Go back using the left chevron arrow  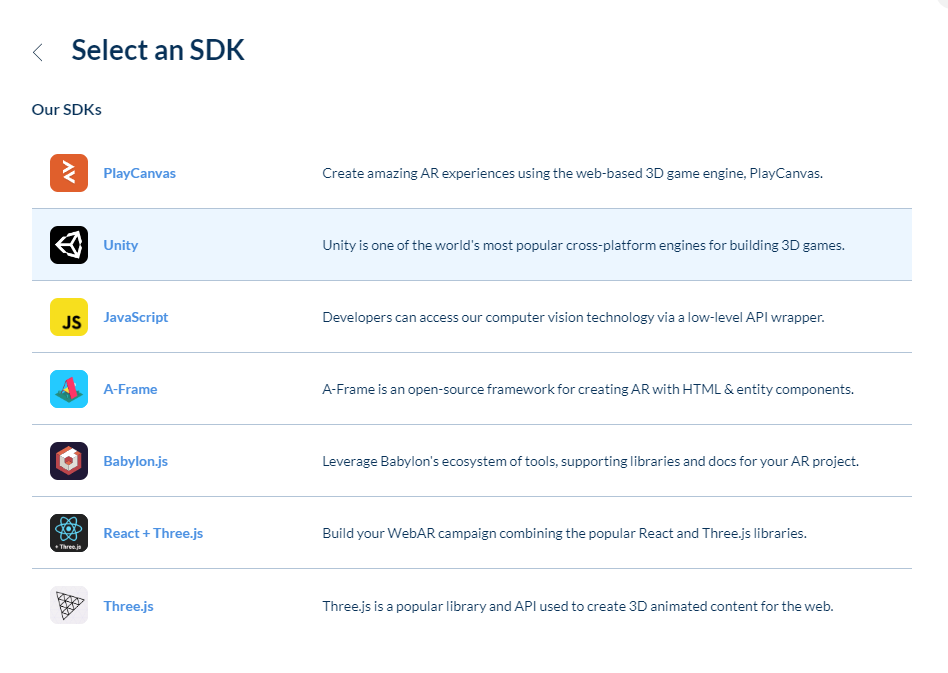pyautogui.click(x=37, y=53)
